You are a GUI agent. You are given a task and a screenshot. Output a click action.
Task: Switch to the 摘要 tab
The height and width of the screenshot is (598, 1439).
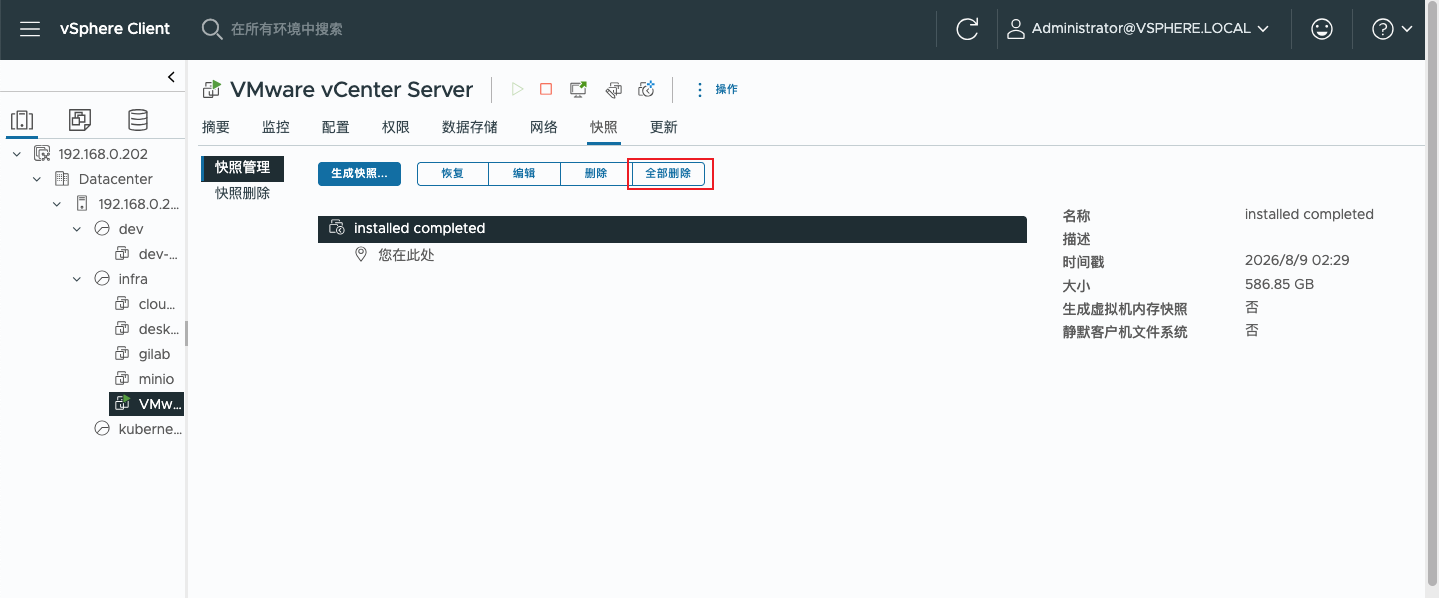pyautogui.click(x=216, y=127)
